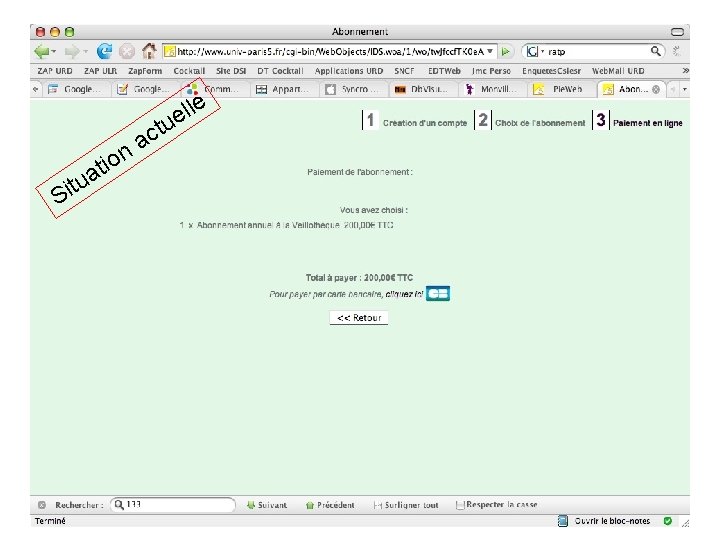The width and height of the screenshot is (720, 540).
Task: Click Ouvrir le bloc-notes in status bar
Action: tap(612, 521)
